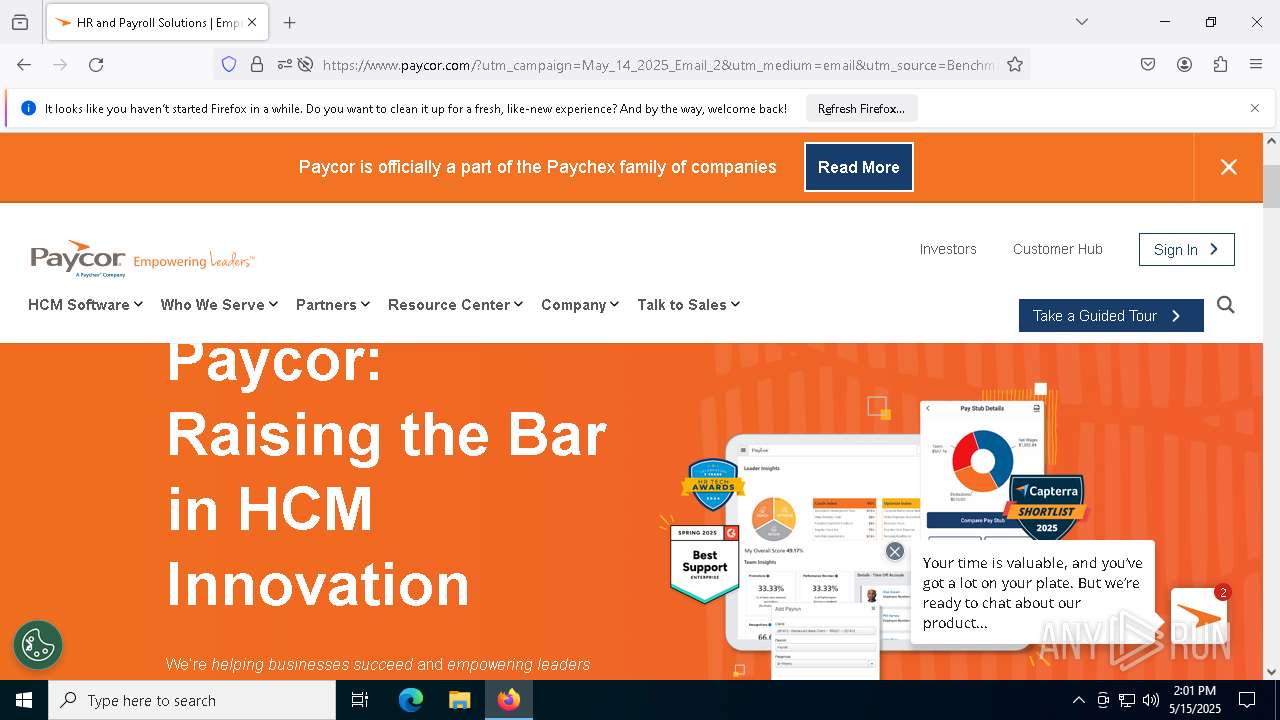
Task: Expand Resource Center menu
Action: [x=455, y=305]
